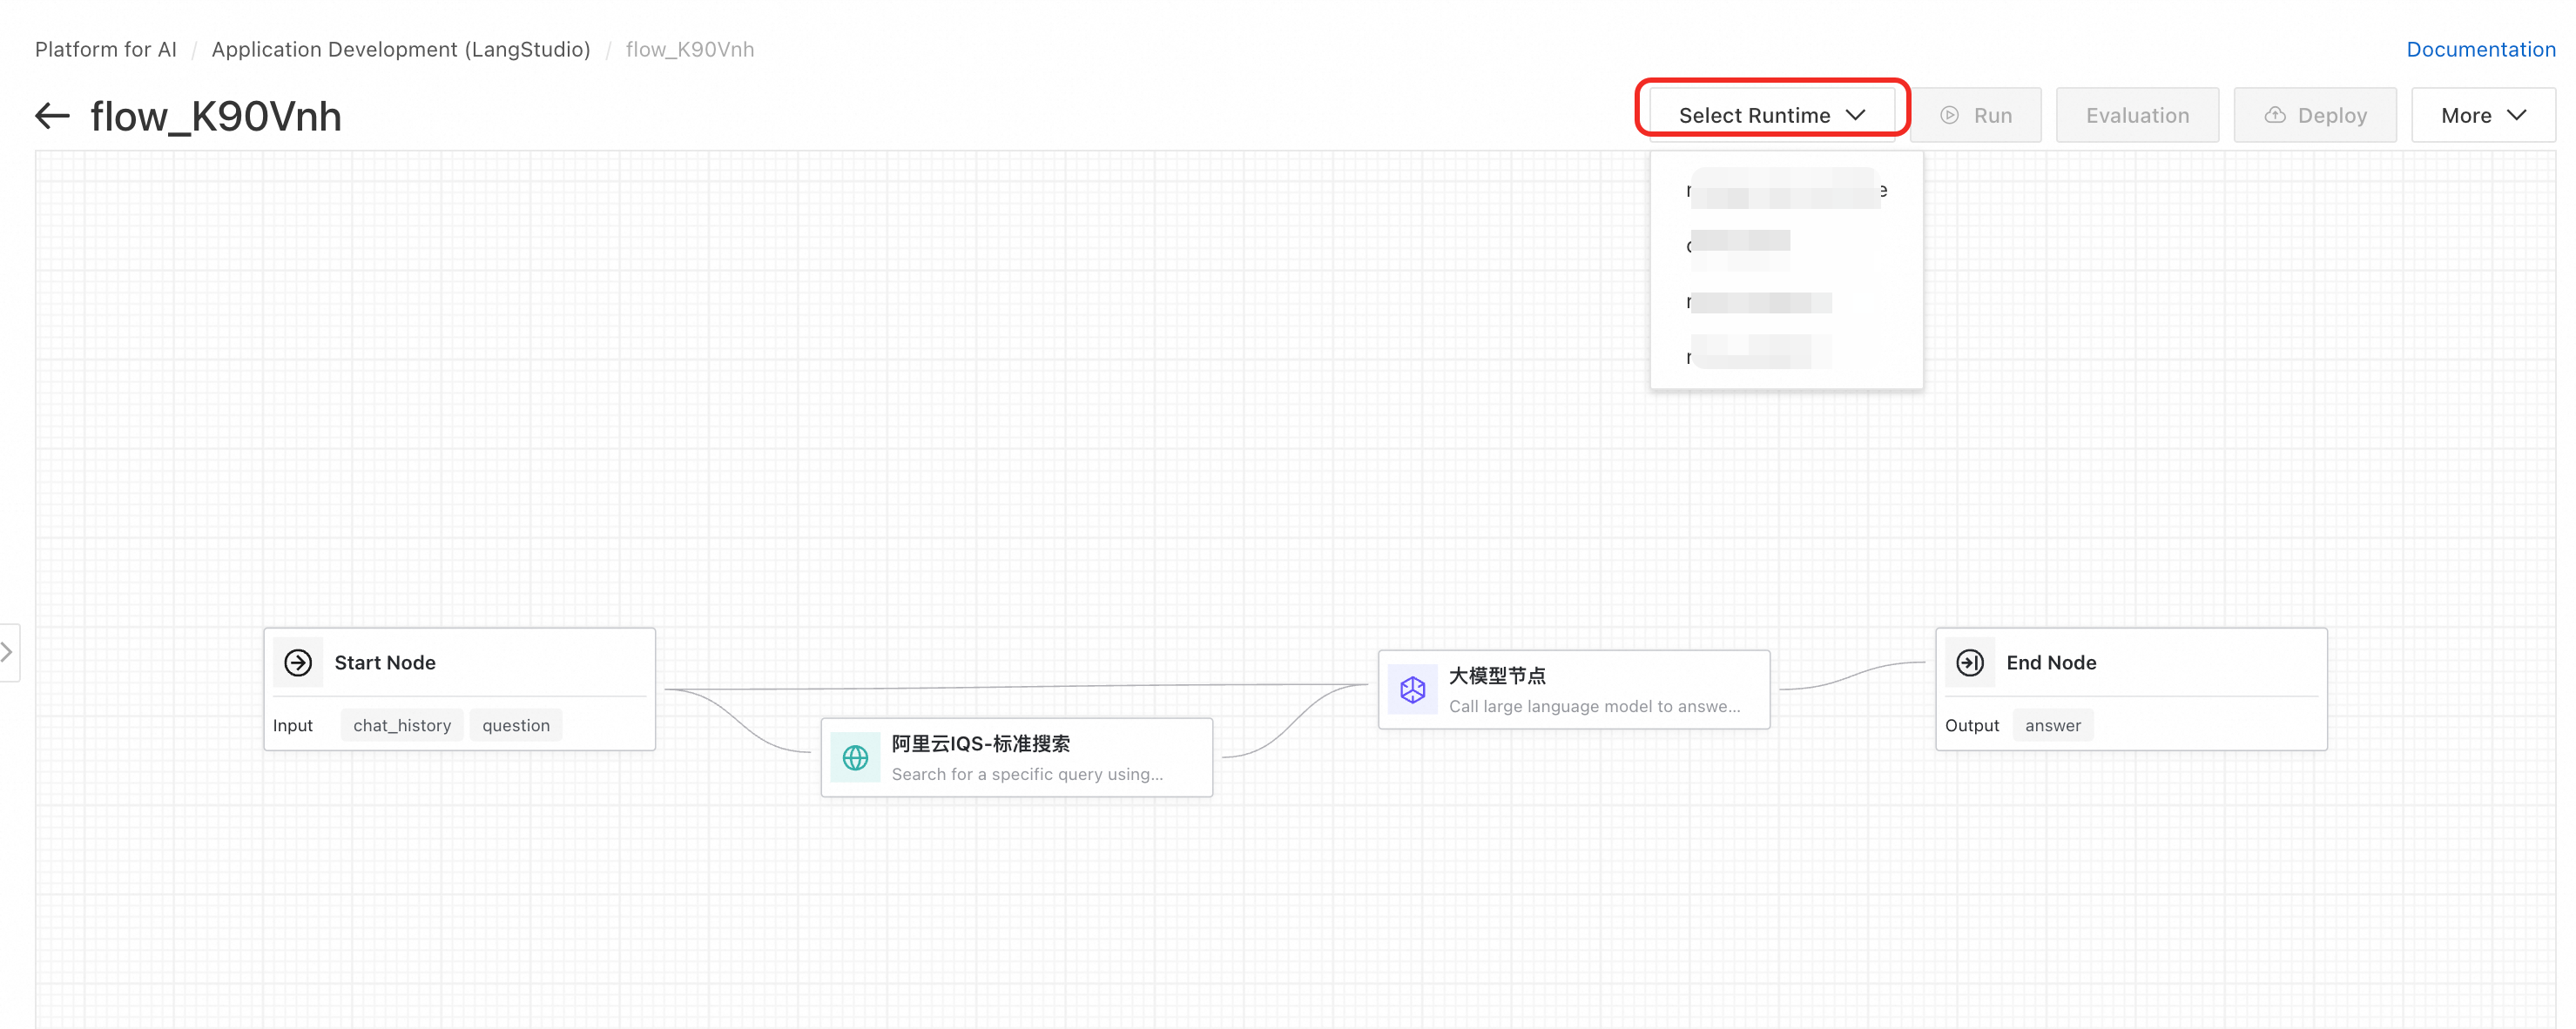2576x1029 pixels.
Task: Click the Start Node arrow icon
Action: tap(298, 662)
